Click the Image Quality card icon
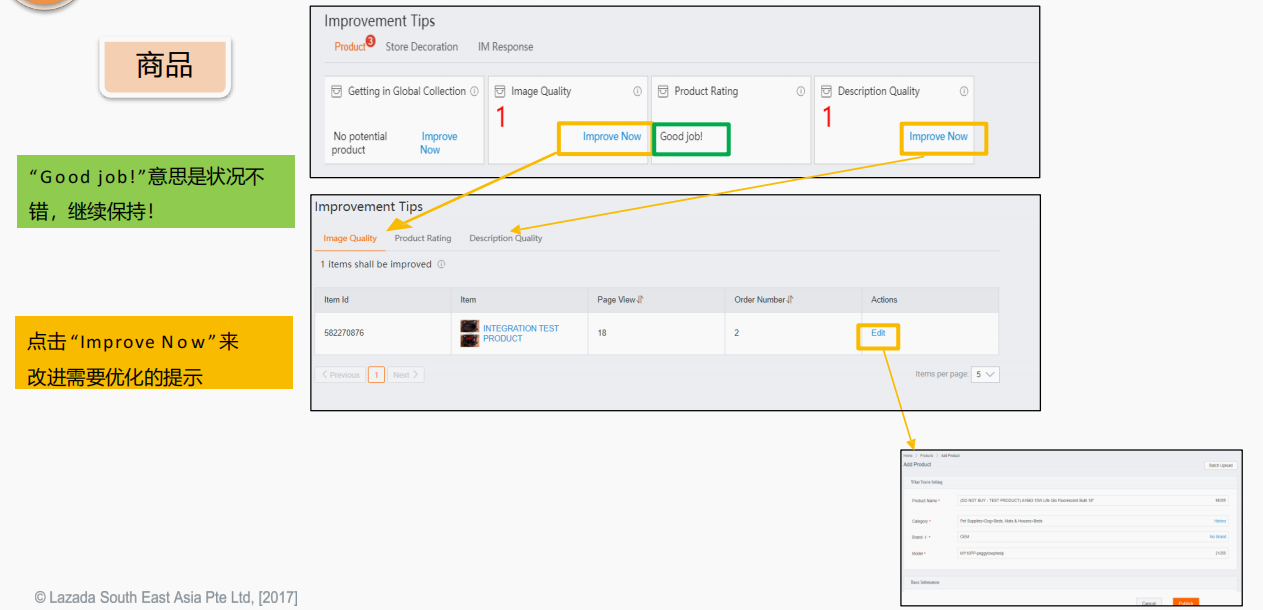Screen dimensions: 1263x610 pos(500,91)
